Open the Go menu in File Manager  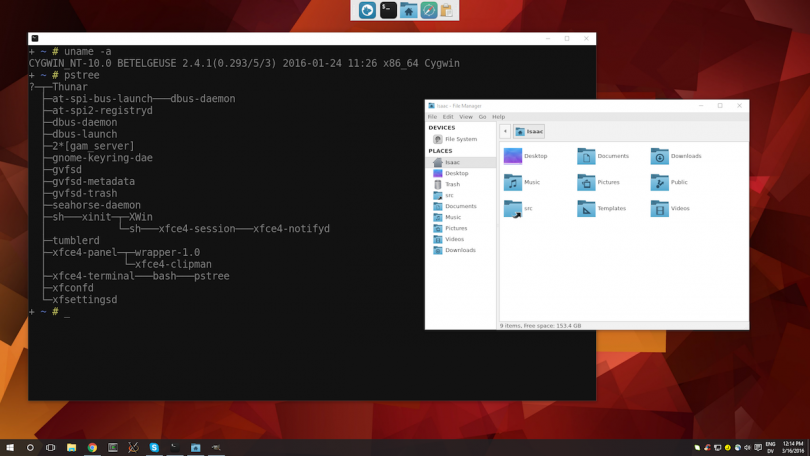pyautogui.click(x=482, y=117)
